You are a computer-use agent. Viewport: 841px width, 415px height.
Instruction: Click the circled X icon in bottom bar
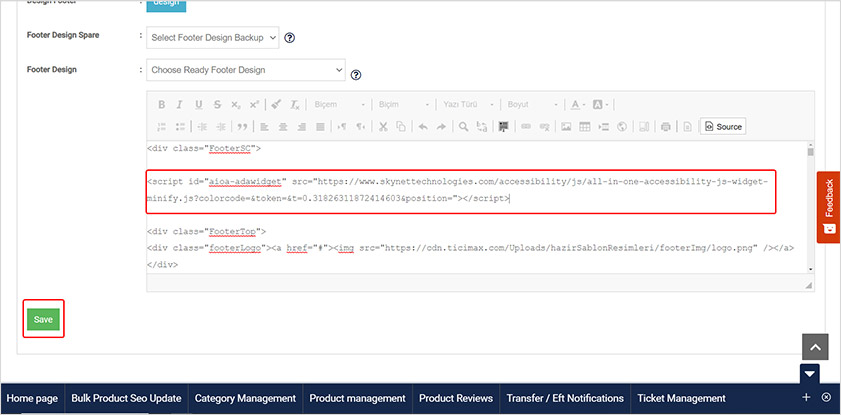pyautogui.click(x=827, y=397)
